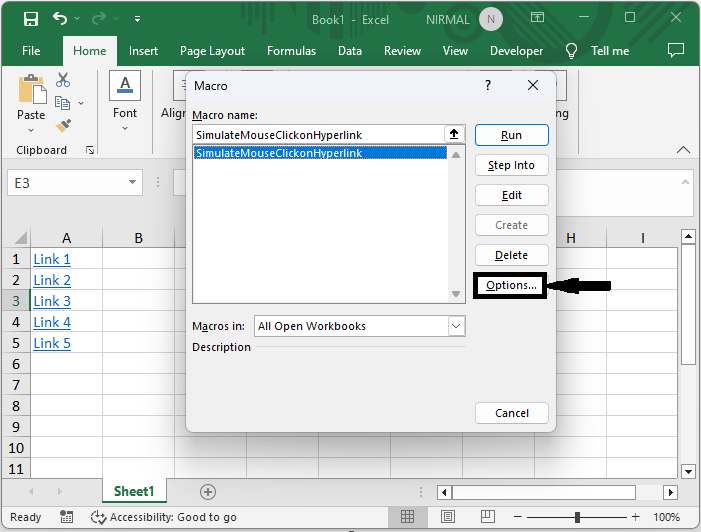Click the NIRMAL account avatar
This screenshot has height=532, width=701.
click(x=490, y=19)
